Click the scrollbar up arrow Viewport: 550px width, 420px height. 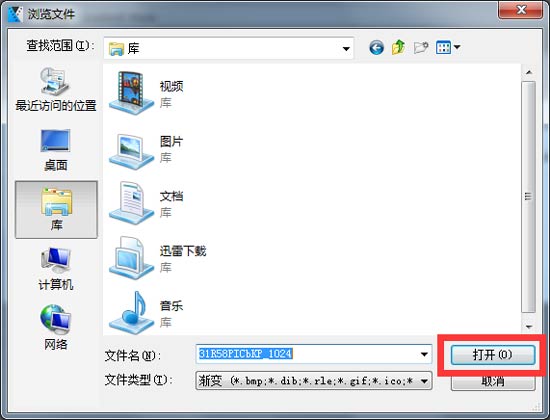[x=529, y=72]
